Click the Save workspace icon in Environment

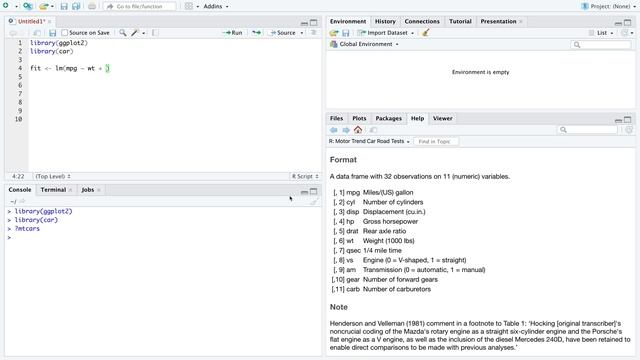346,33
